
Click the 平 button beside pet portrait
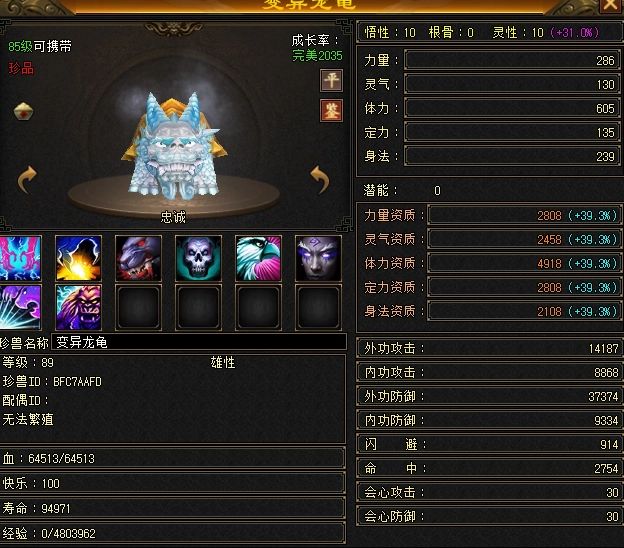331,80
